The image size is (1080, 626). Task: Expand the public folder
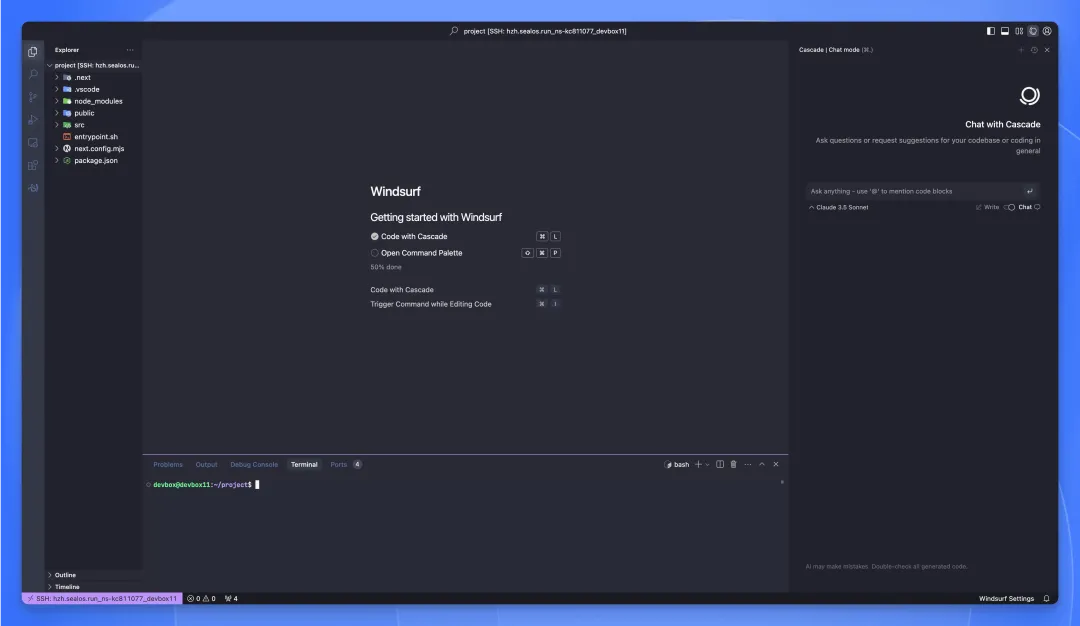click(57, 113)
